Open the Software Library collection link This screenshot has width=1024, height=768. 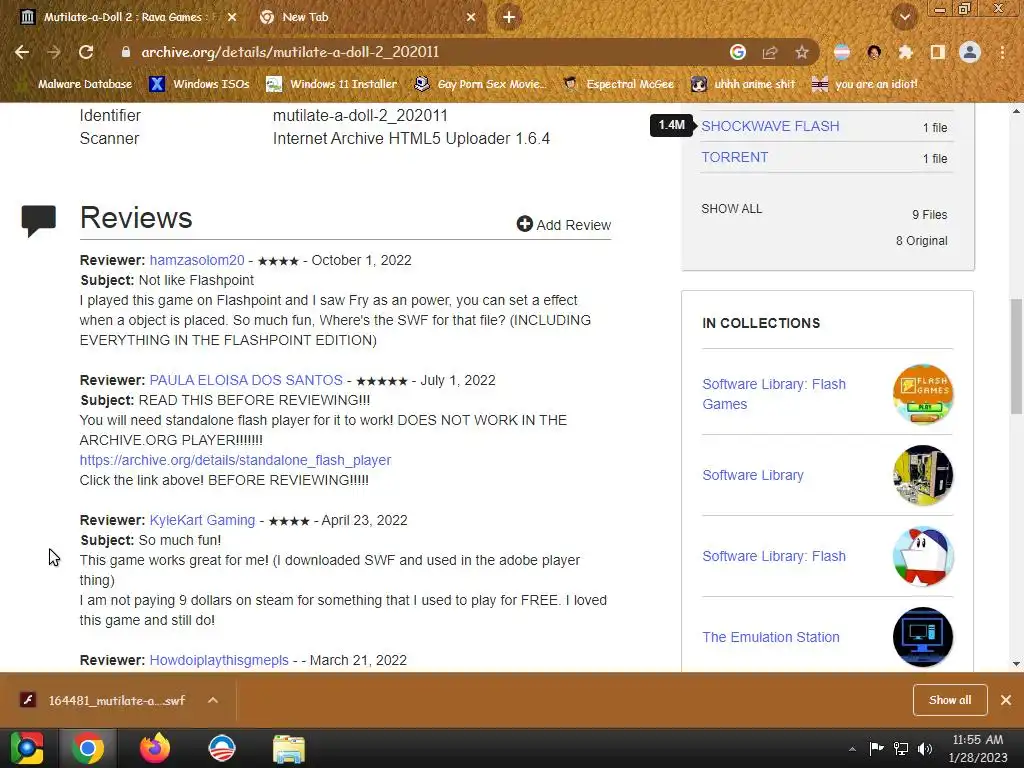[752, 475]
